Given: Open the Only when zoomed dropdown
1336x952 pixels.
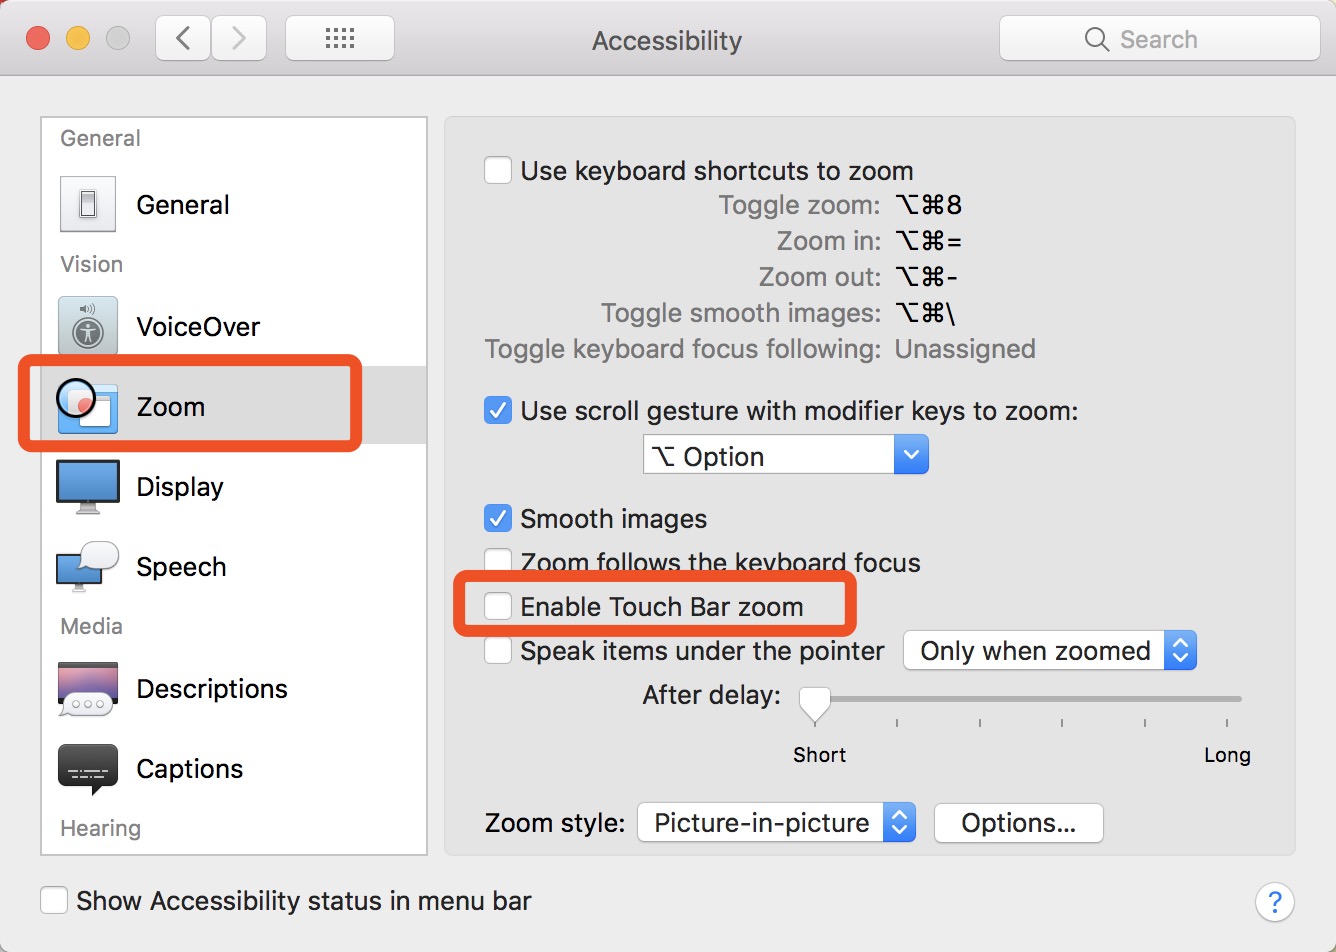Looking at the screenshot, I should (1180, 650).
